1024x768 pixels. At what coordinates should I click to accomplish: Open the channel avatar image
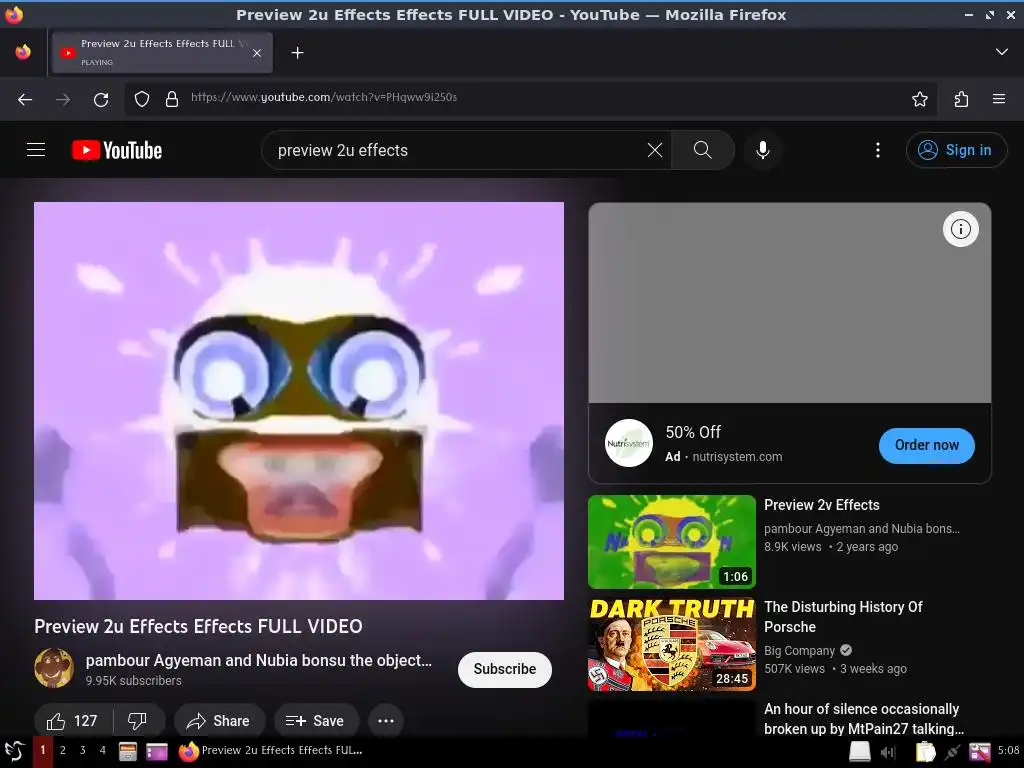(x=54, y=668)
